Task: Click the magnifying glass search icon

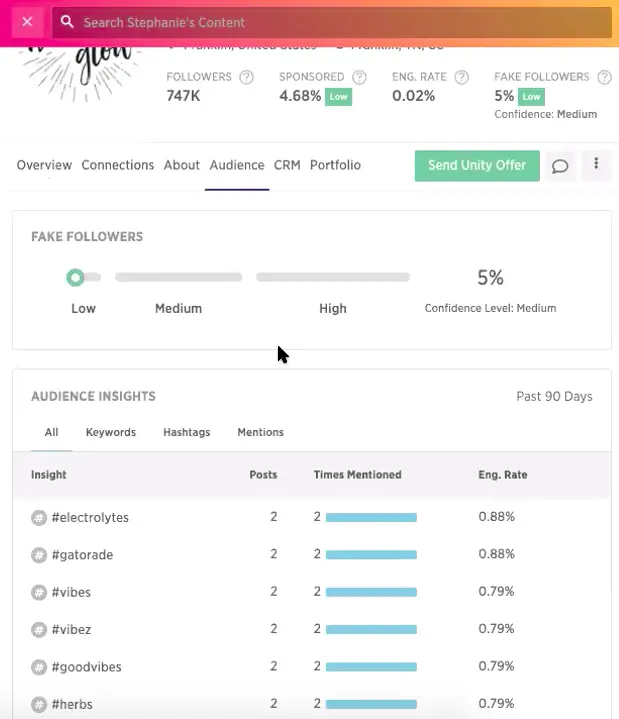Action: (67, 22)
